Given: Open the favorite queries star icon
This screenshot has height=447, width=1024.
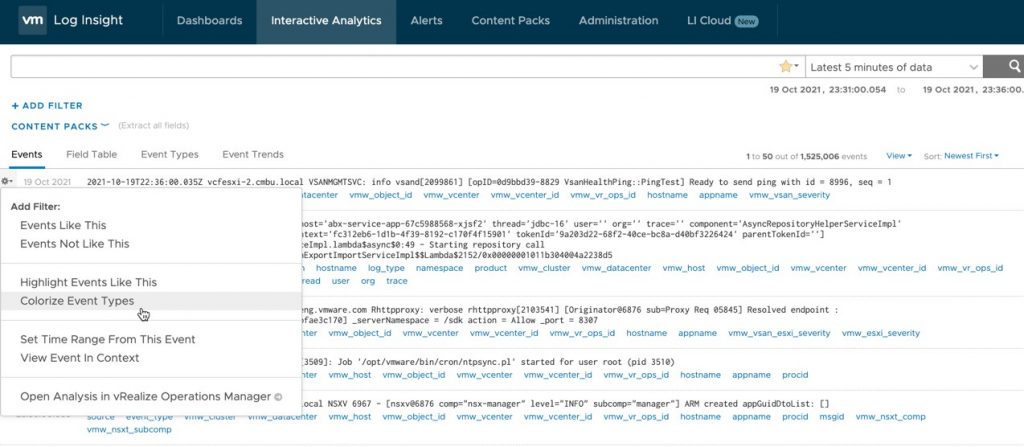Looking at the screenshot, I should point(787,67).
